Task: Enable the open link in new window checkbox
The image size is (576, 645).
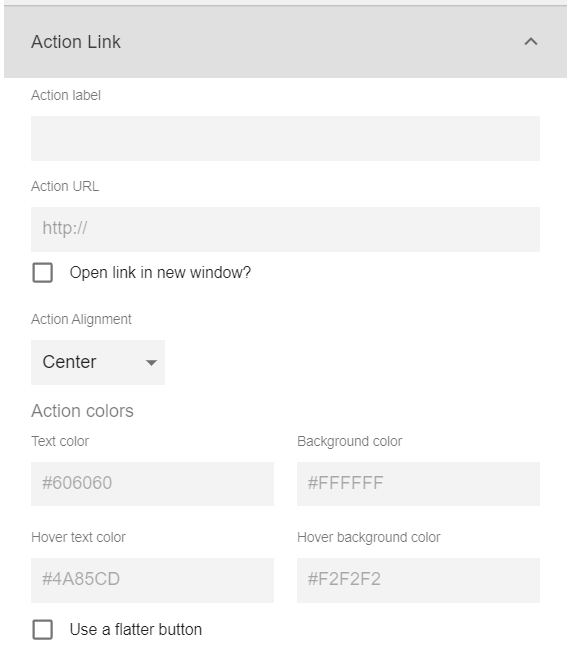Action: (x=42, y=273)
